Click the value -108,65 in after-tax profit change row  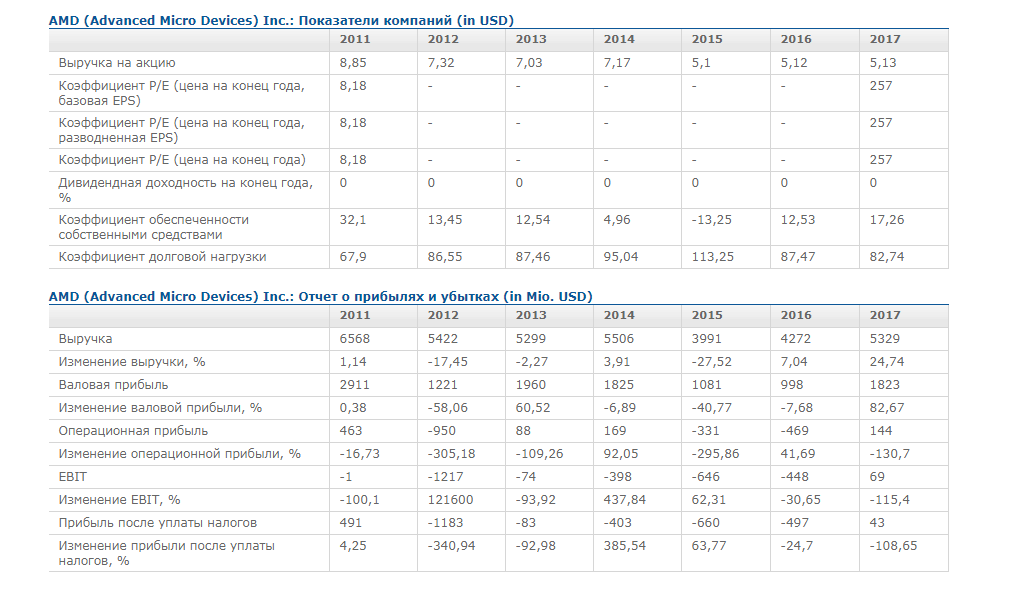(x=893, y=546)
